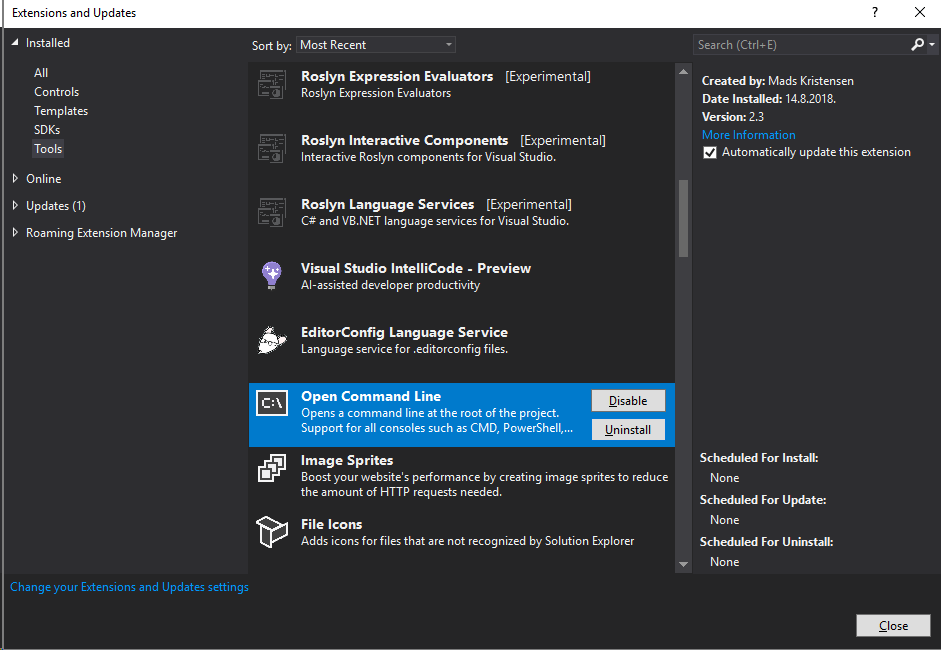Viewport: 943px width, 650px height.
Task: Click the Roslyn Interactive Components extension icon
Action: [x=272, y=149]
